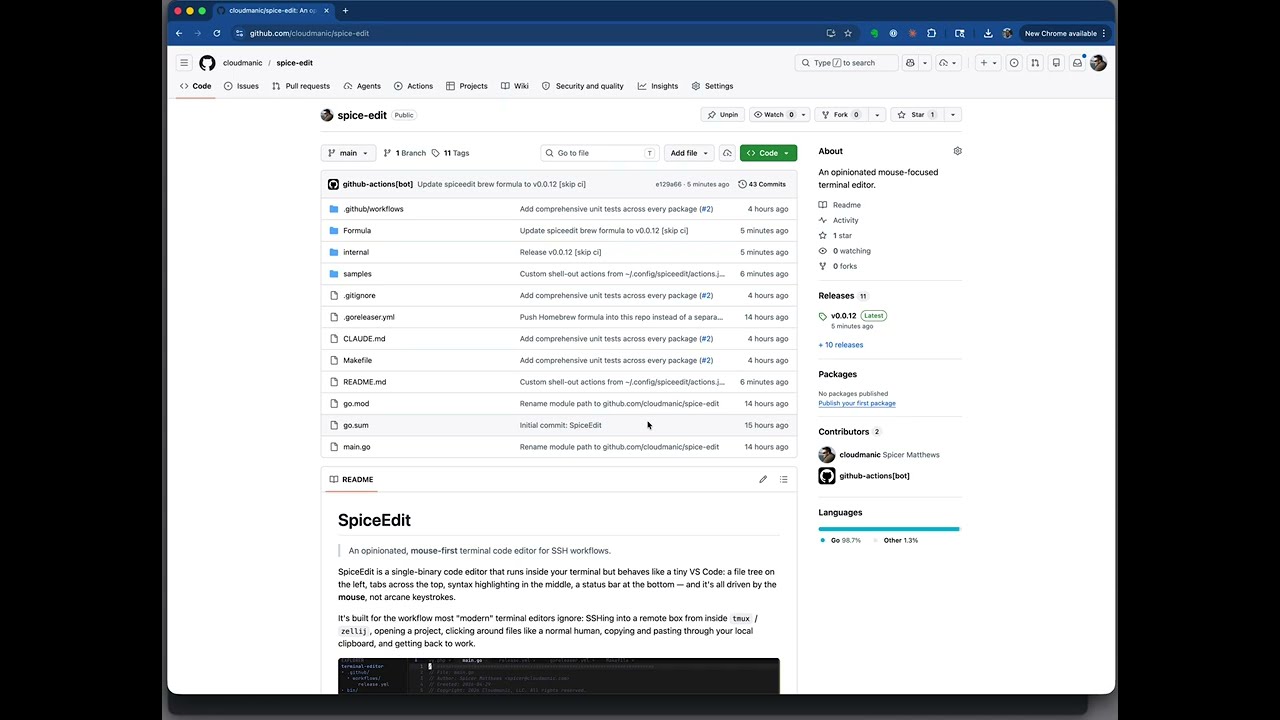Open the Repositories icon in header
1280x720 pixels.
click(1056, 63)
